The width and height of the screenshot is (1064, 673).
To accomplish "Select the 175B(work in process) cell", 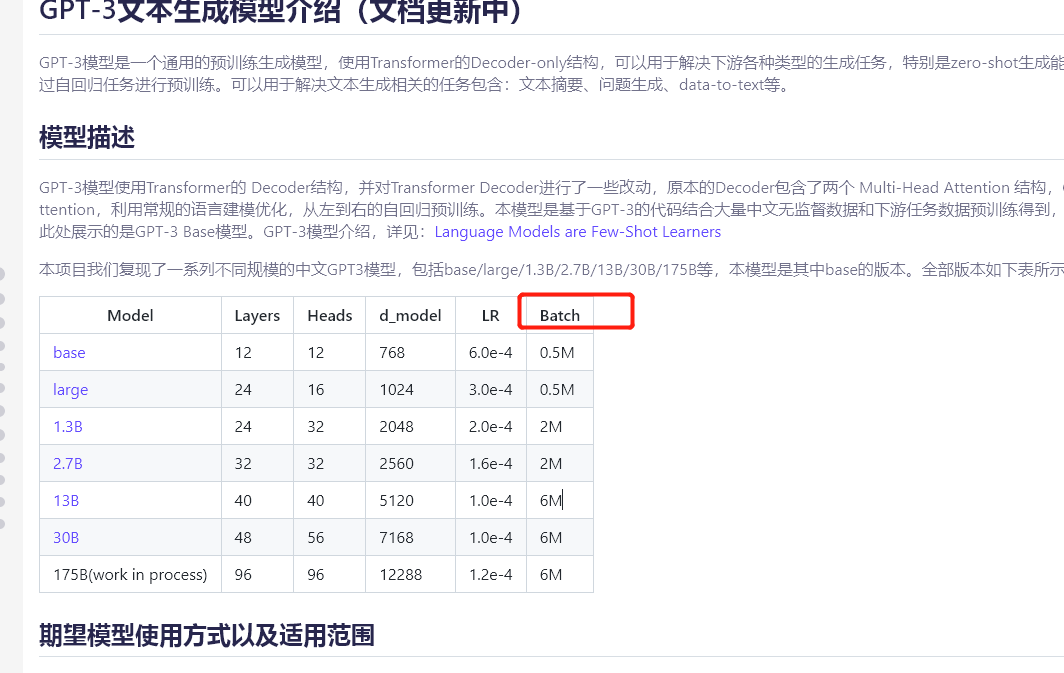I will coord(130,575).
